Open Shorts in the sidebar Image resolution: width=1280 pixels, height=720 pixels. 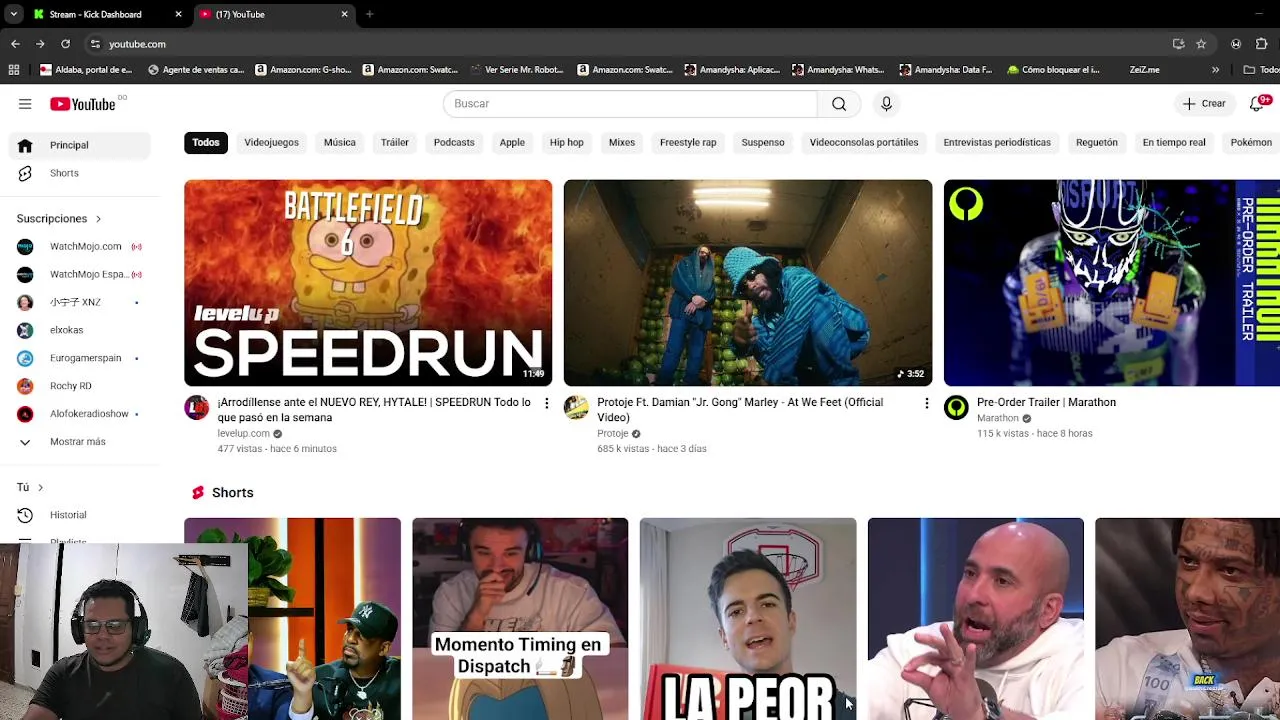79,173
